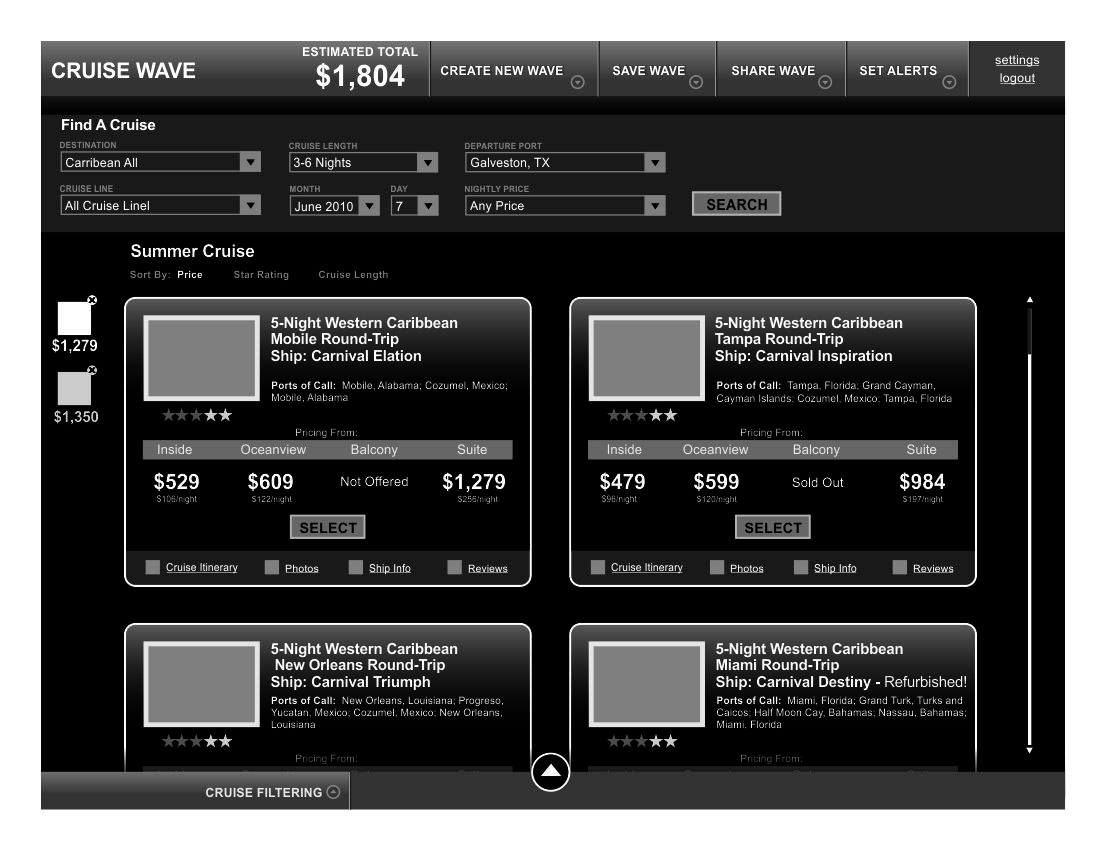Click the $1,279 Suite price for Carnival Elation
The height and width of the screenshot is (850, 1106).
click(x=474, y=482)
